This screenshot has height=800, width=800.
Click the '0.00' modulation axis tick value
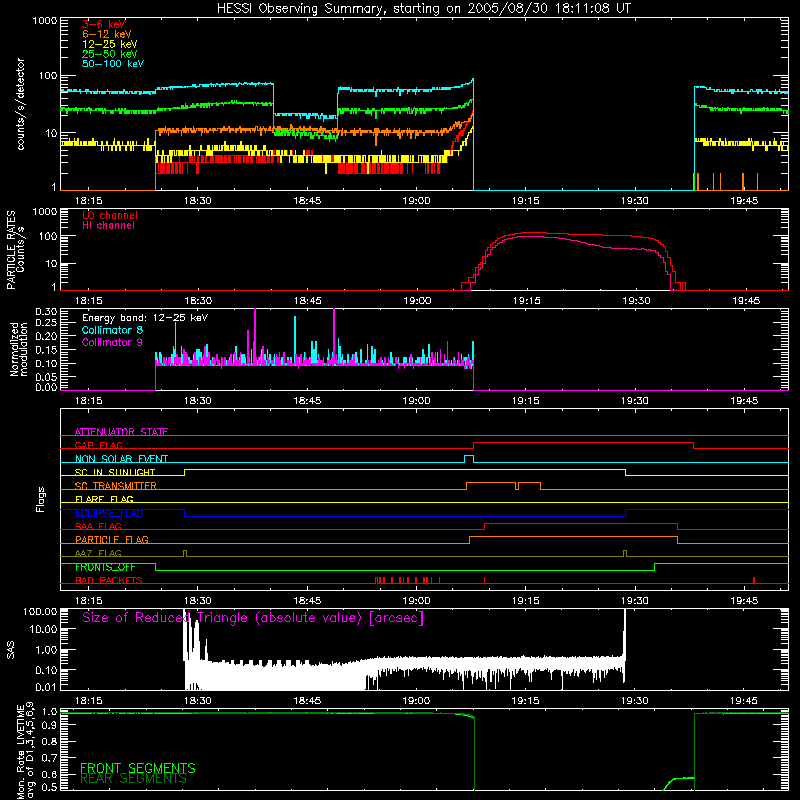tap(46, 387)
